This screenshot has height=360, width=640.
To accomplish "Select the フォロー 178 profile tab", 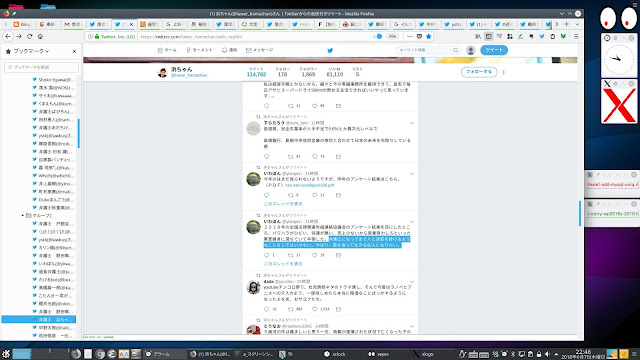I will pyautogui.click(x=282, y=72).
